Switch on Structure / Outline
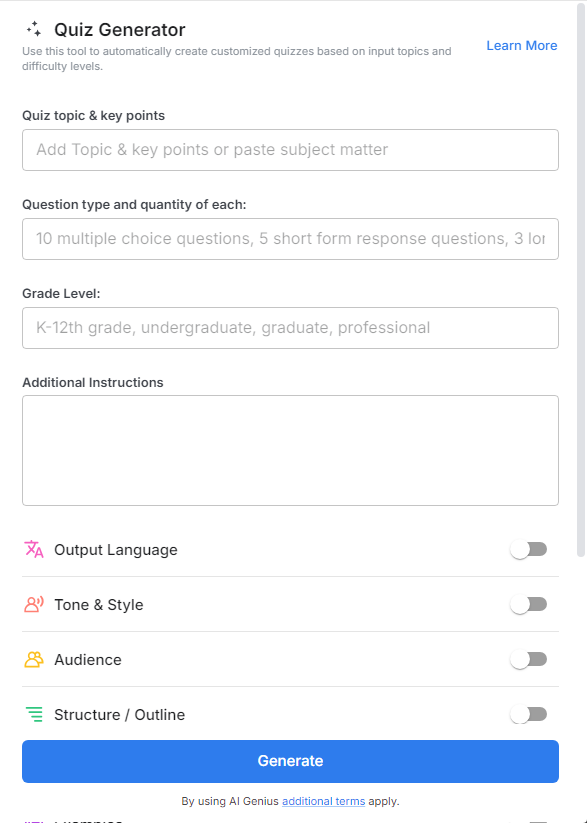Viewport: 587px width, 823px height. tap(528, 714)
